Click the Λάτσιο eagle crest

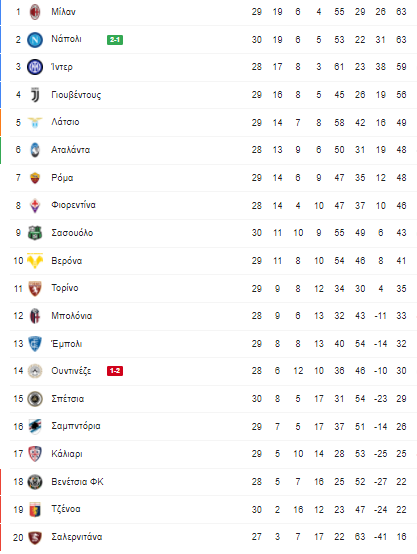(35, 123)
